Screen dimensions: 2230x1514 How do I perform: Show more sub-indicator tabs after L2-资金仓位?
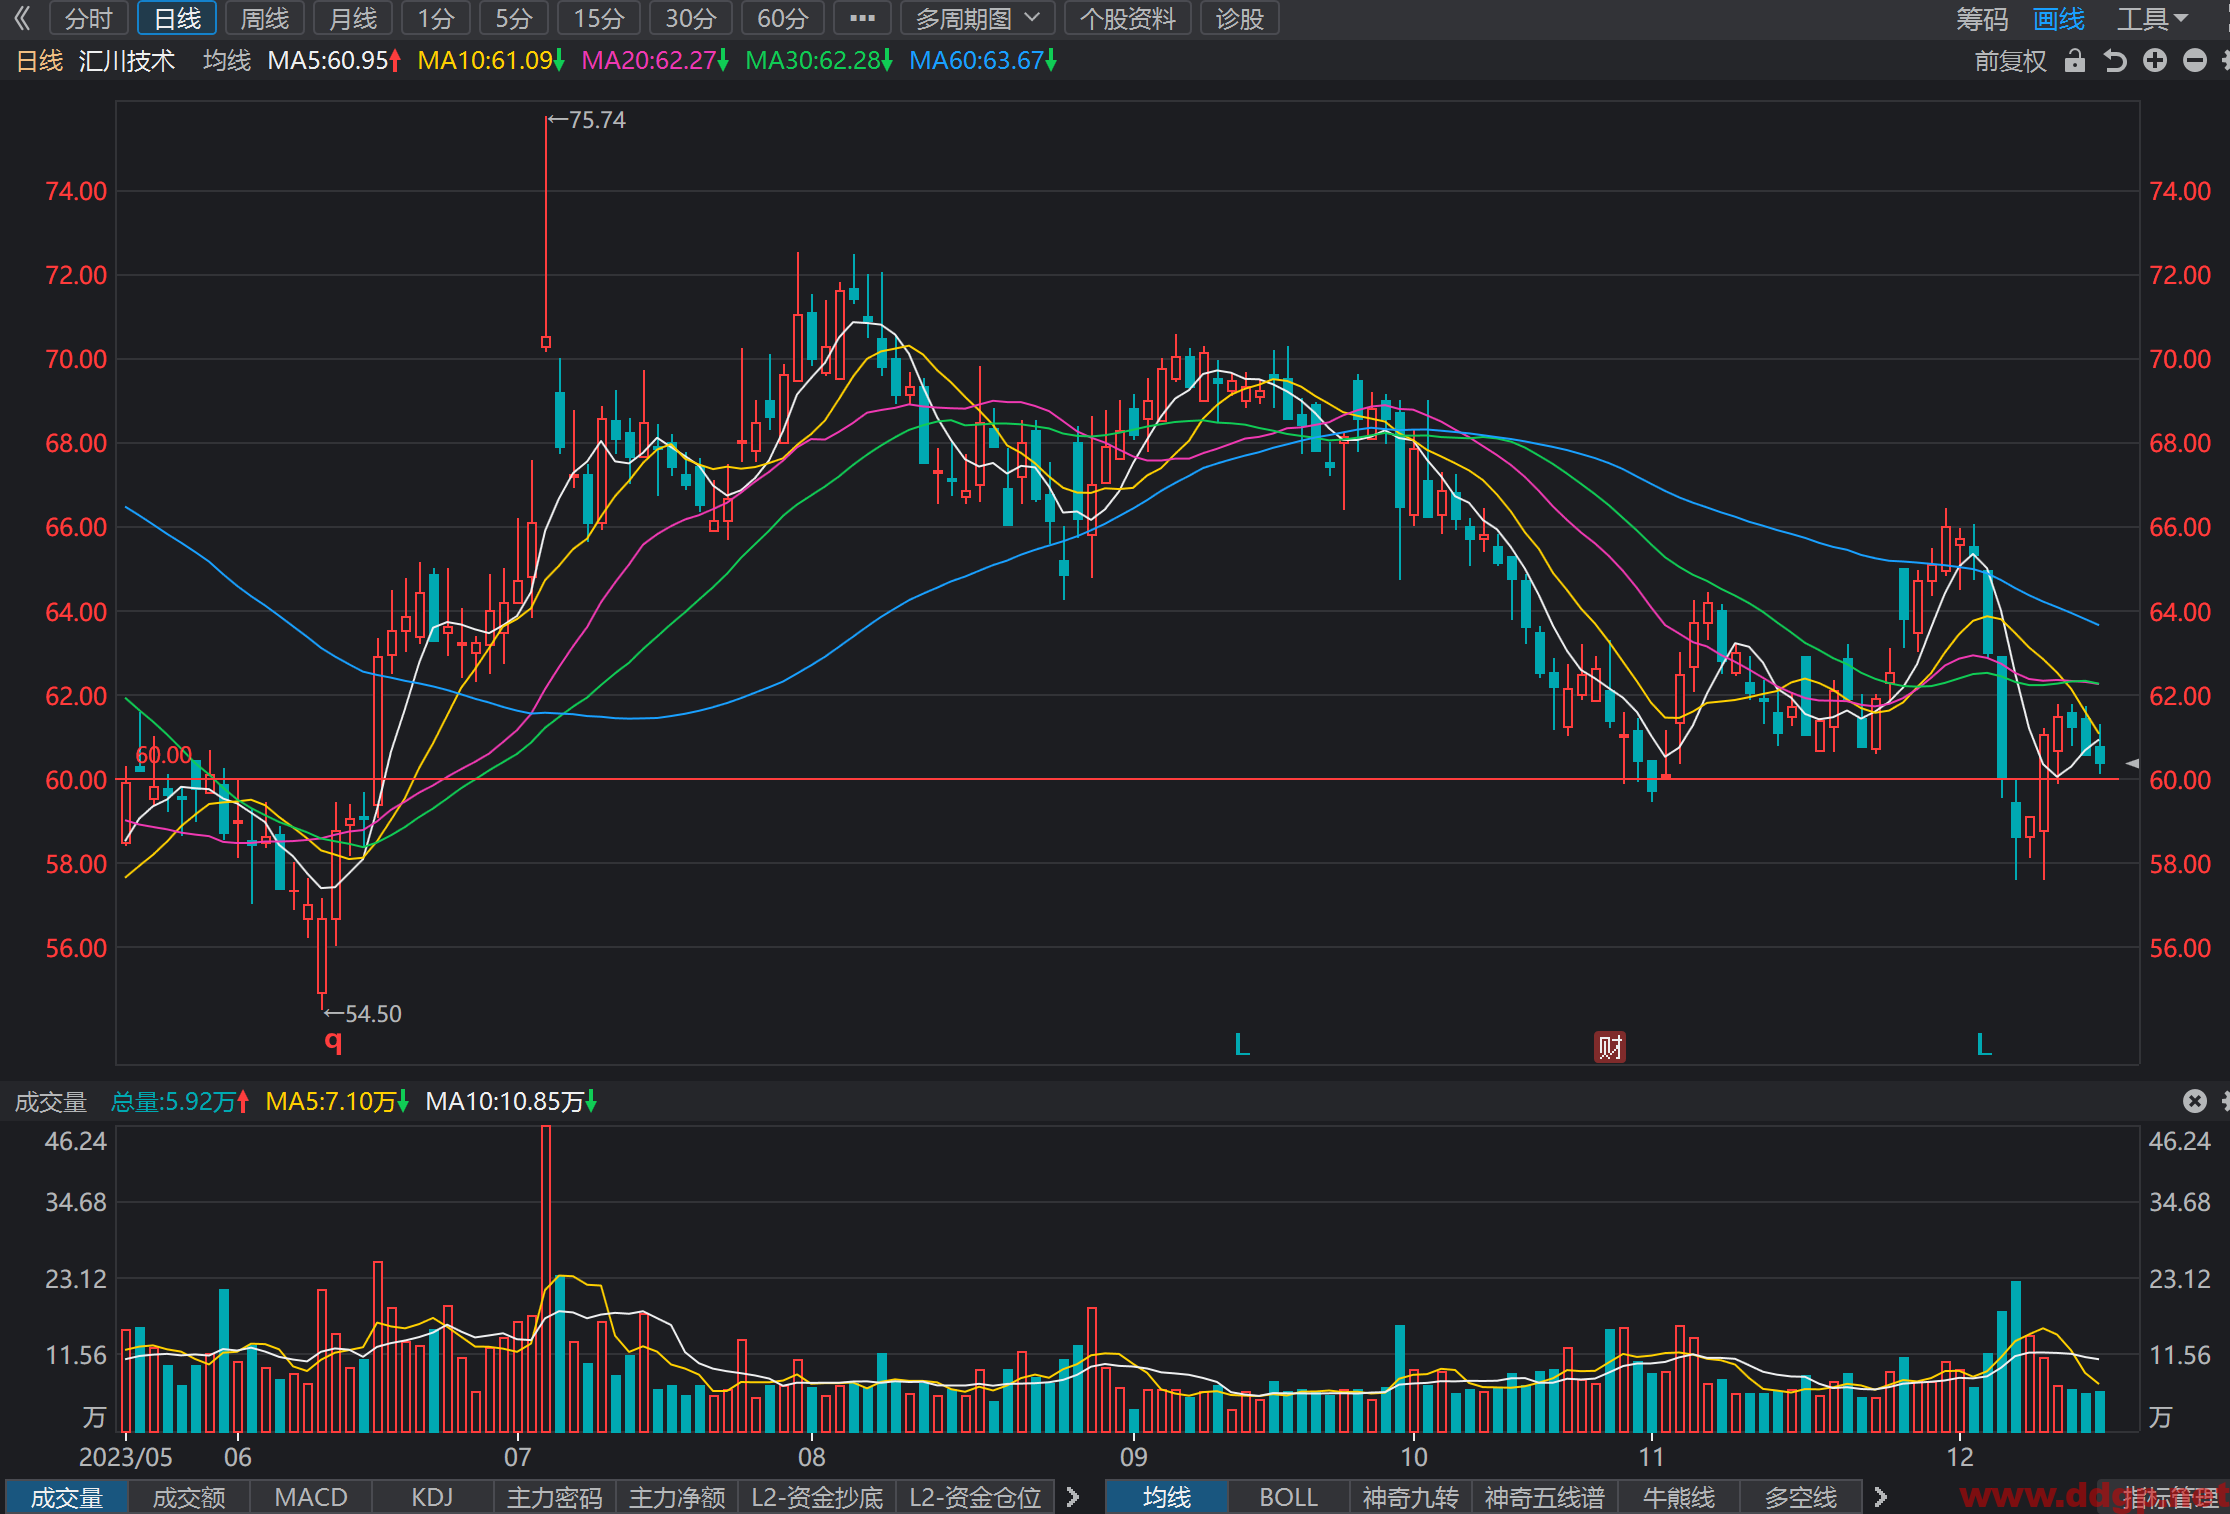1073,1497
